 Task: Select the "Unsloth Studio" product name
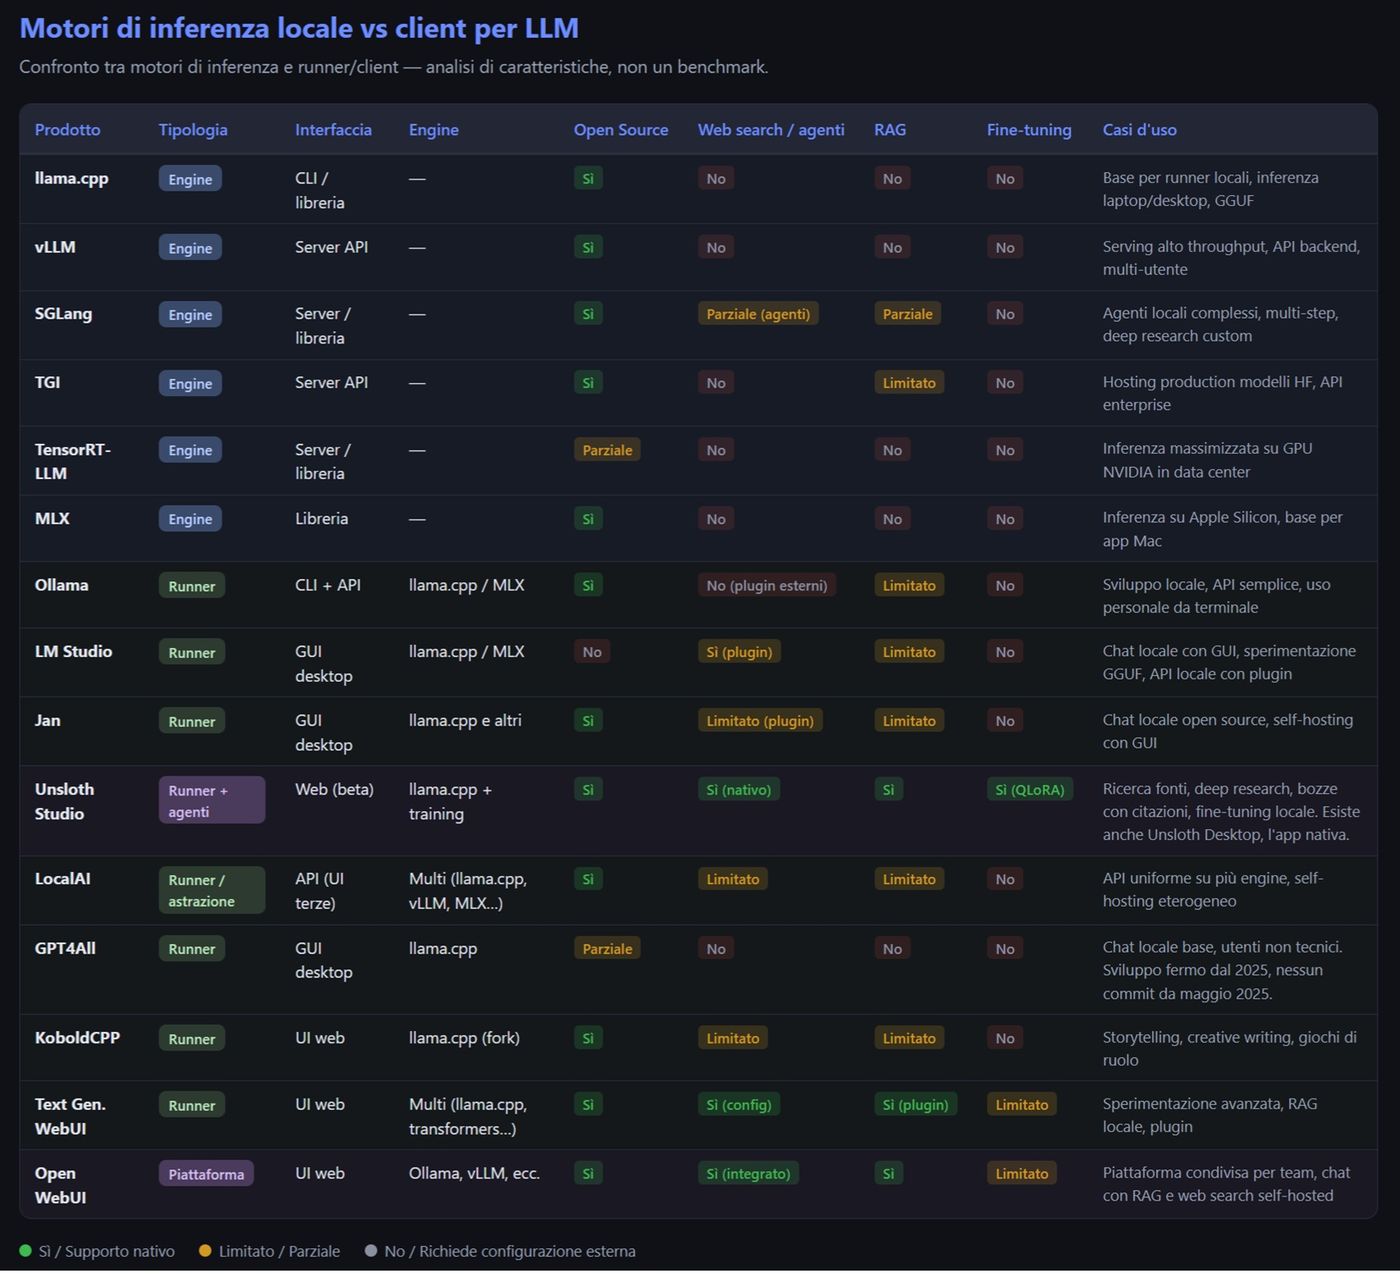coord(65,801)
